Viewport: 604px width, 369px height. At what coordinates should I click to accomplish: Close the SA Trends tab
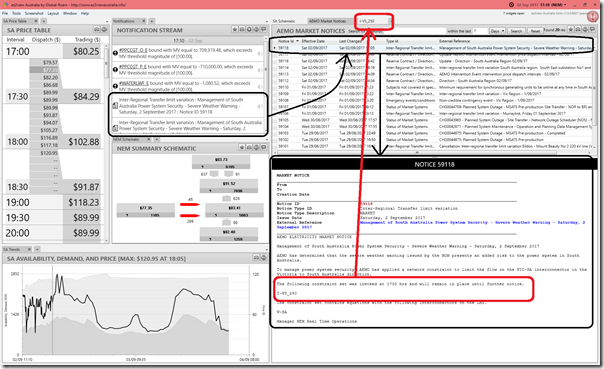pyautogui.click(x=29, y=249)
